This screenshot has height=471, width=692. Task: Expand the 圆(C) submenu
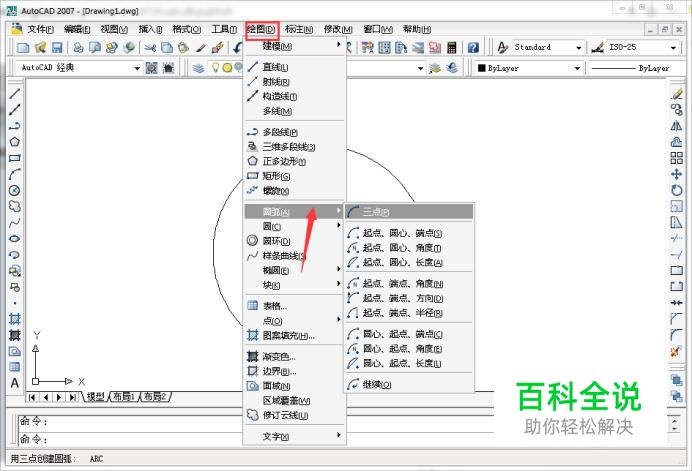(295, 226)
